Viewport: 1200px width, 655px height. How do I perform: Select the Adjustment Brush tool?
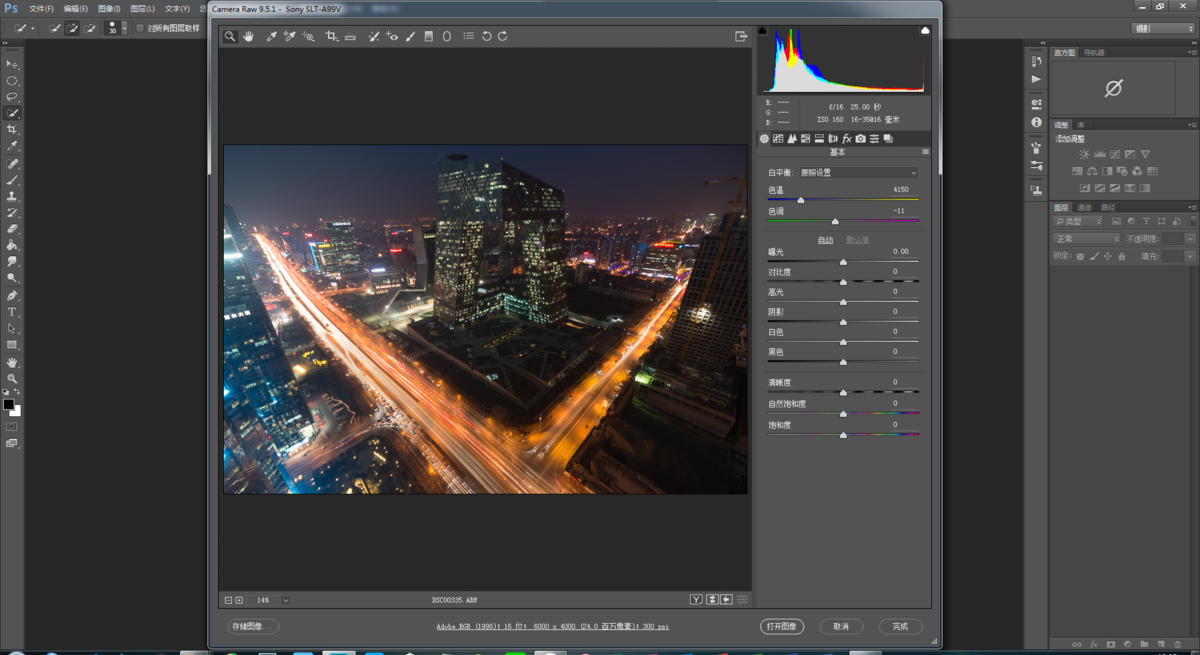coord(411,36)
